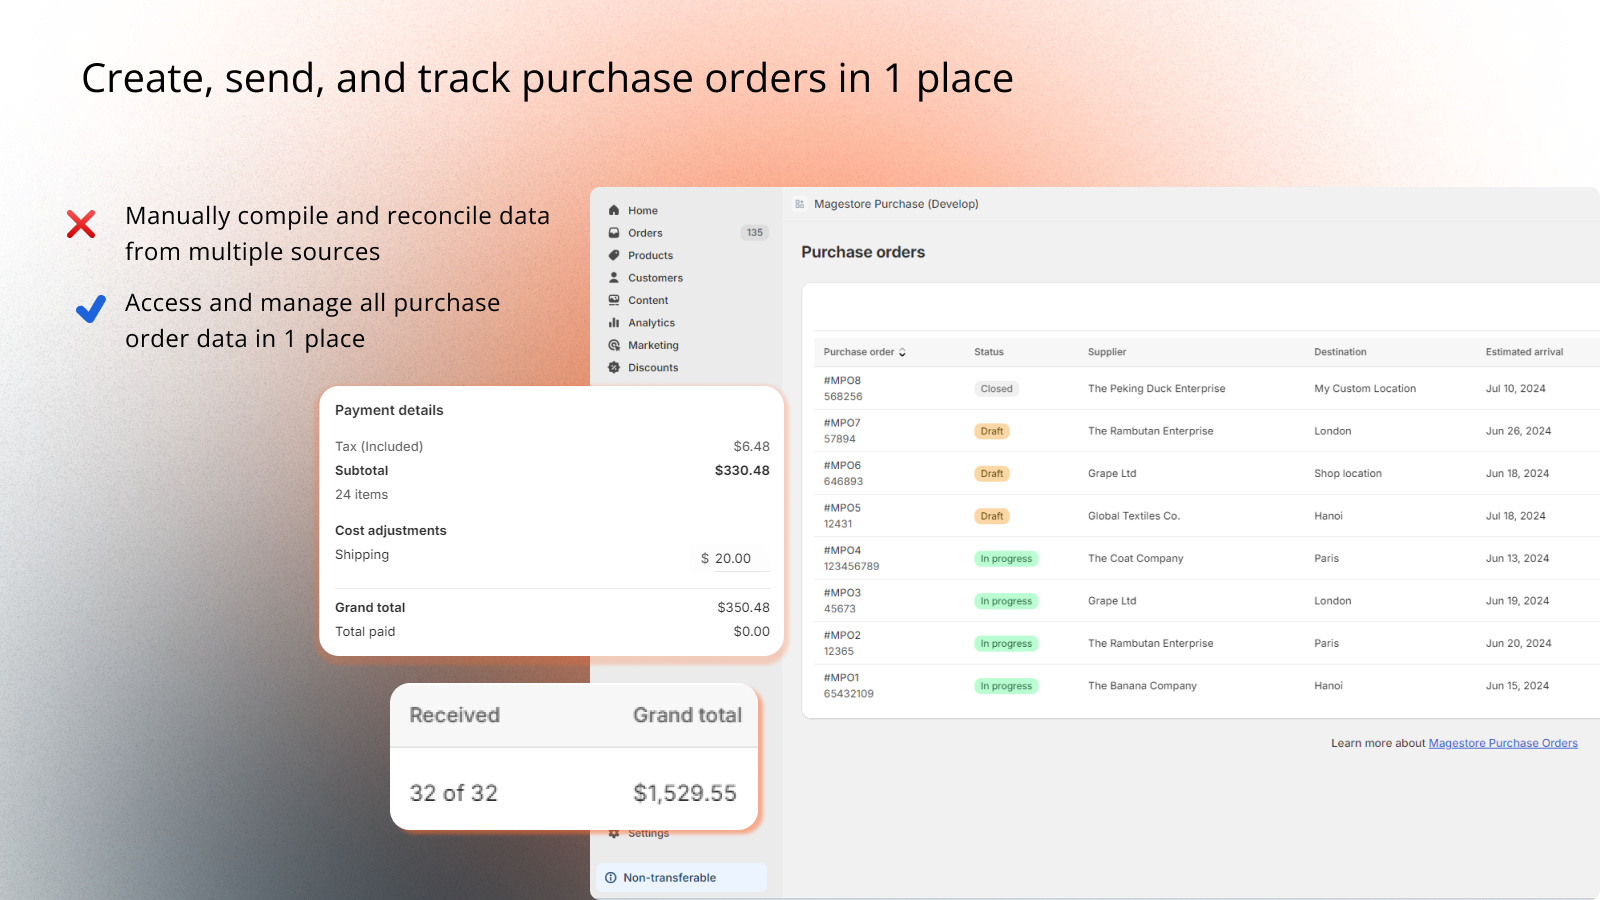Select the Customers person icon
This screenshot has height=900, width=1600.
tap(614, 277)
